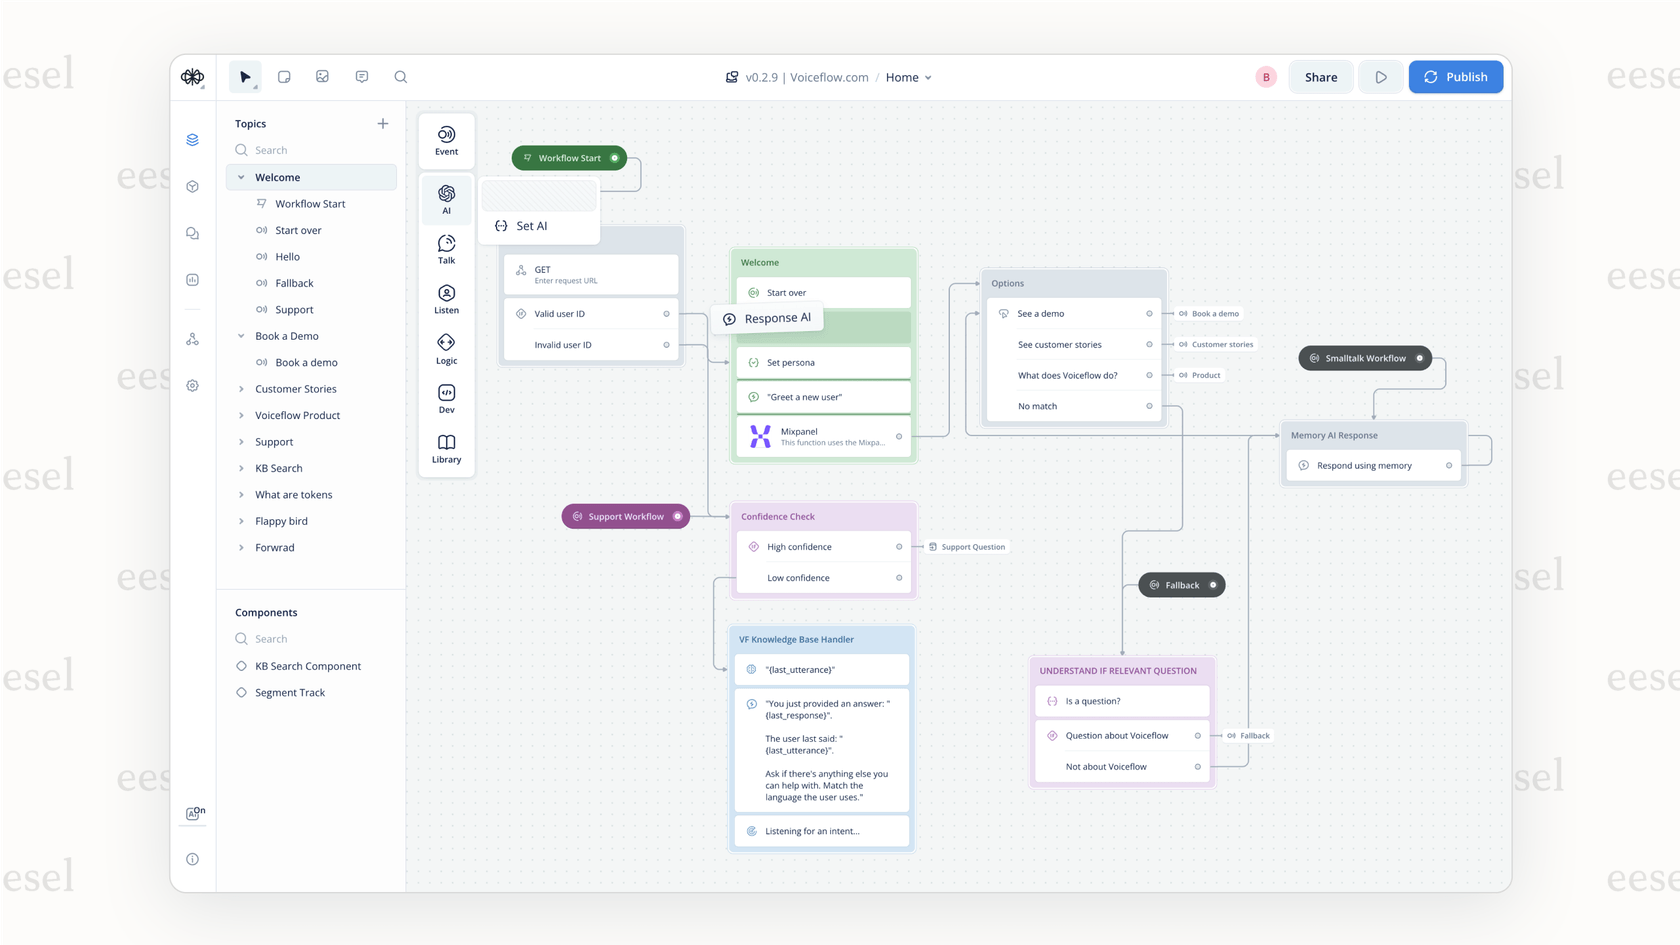
Task: Select the Logic step icon
Action: click(x=446, y=349)
